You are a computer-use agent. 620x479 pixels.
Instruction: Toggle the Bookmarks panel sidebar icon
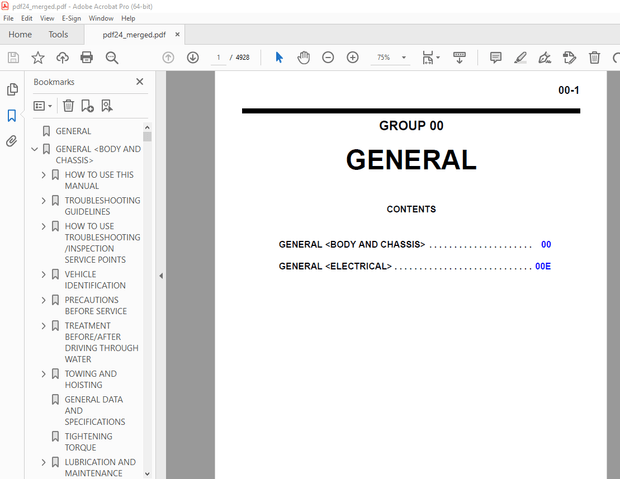coord(12,115)
